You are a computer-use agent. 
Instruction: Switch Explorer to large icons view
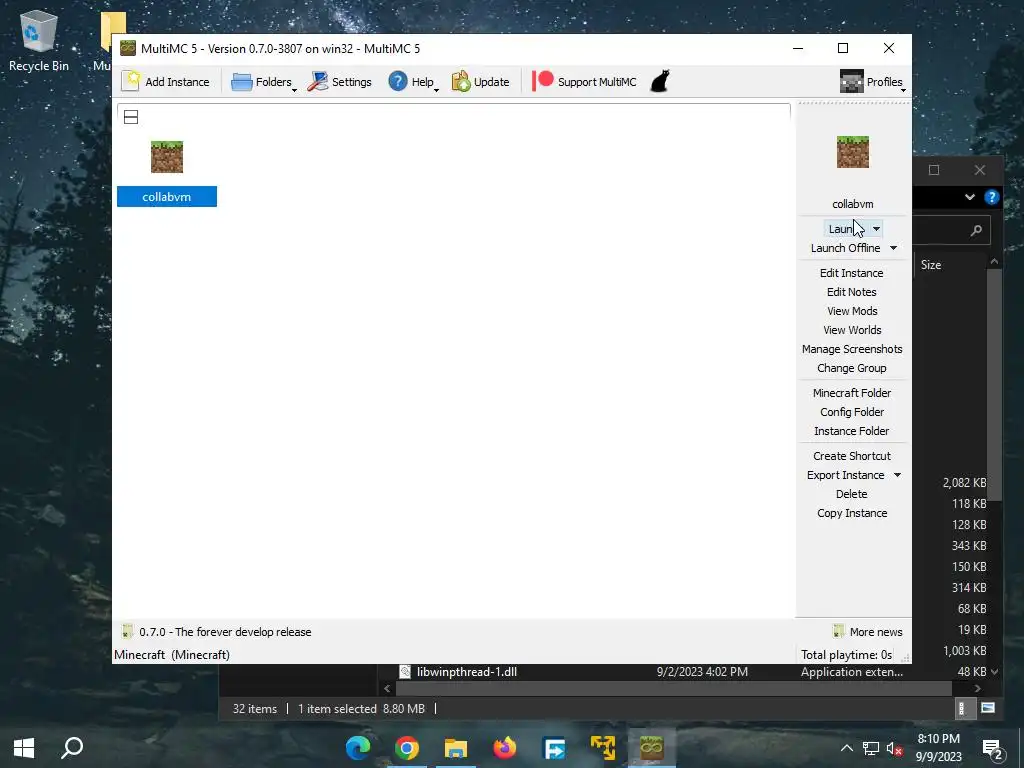[x=988, y=708]
